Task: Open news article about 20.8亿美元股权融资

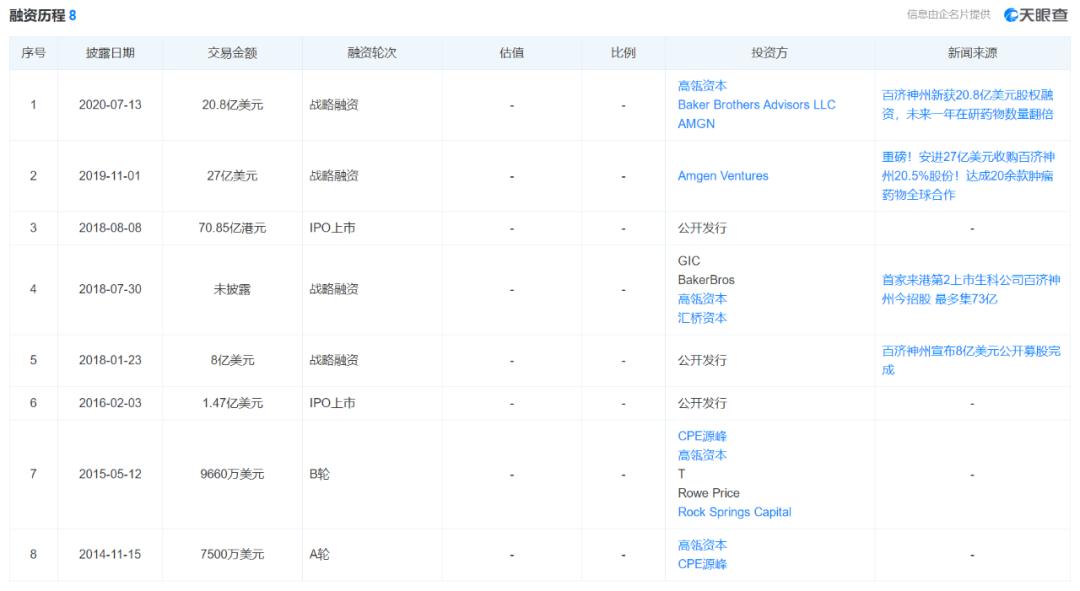Action: [x=969, y=105]
